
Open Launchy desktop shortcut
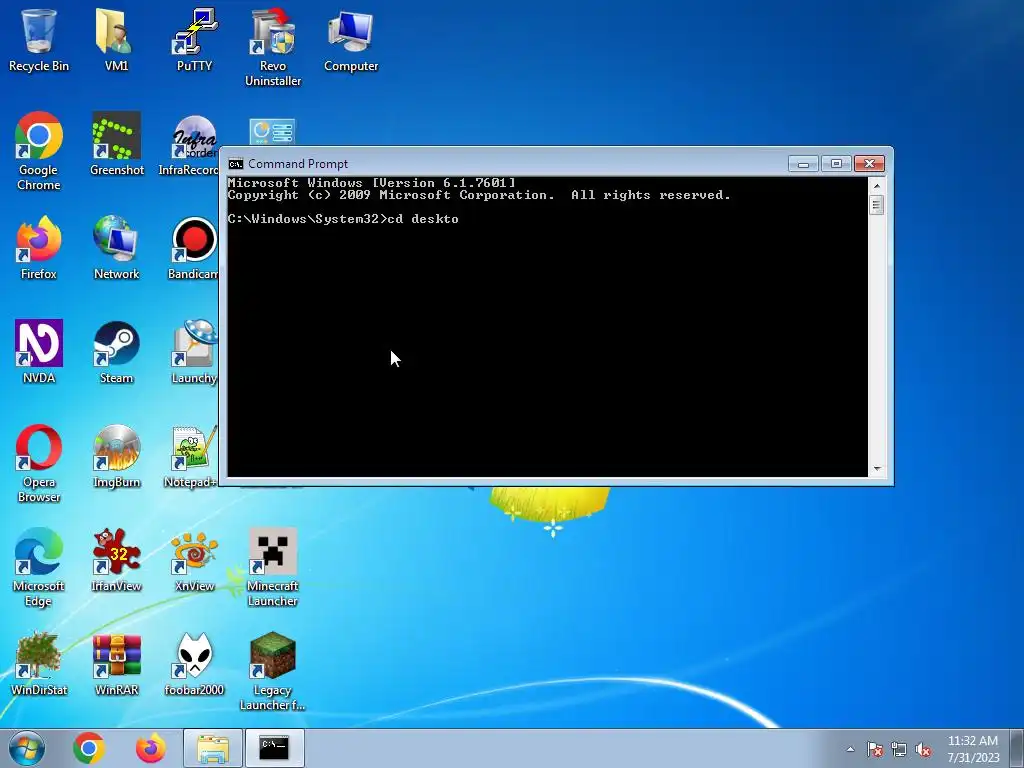(x=194, y=351)
